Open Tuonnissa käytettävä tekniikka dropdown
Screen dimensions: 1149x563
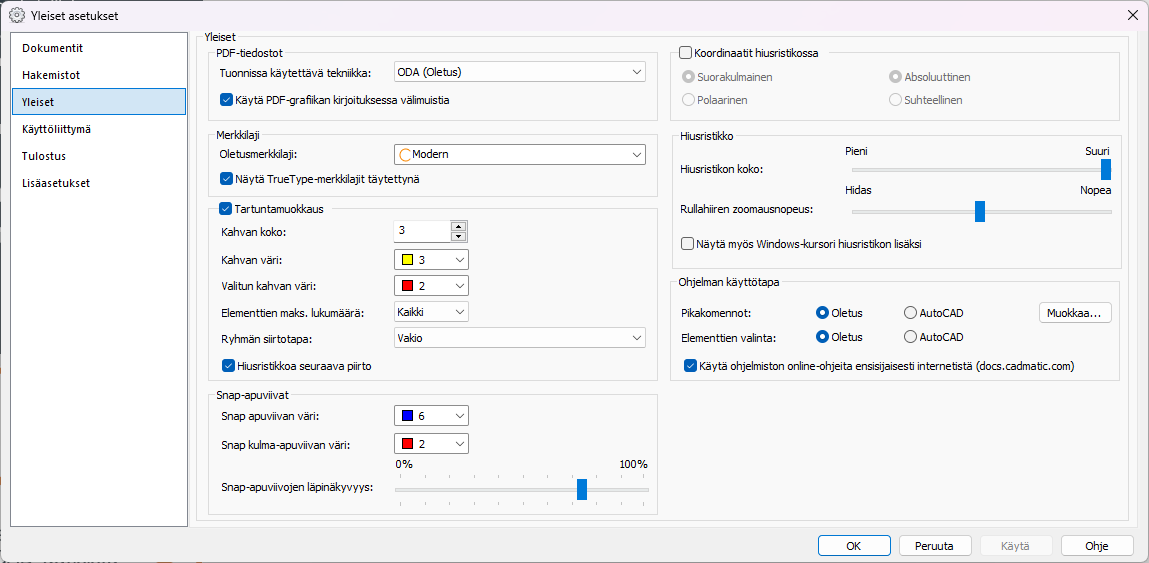tap(636, 72)
